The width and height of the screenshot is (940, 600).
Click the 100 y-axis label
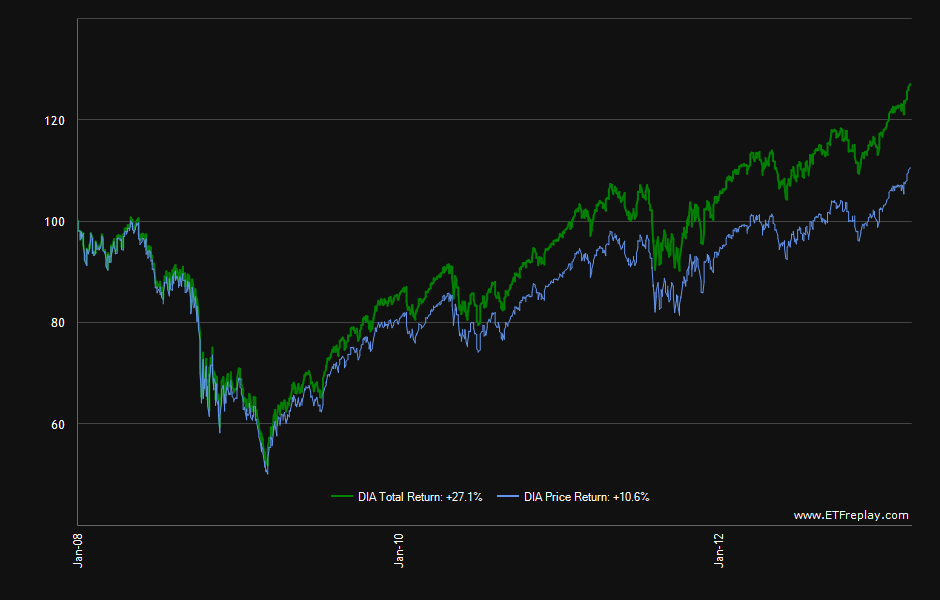55,222
